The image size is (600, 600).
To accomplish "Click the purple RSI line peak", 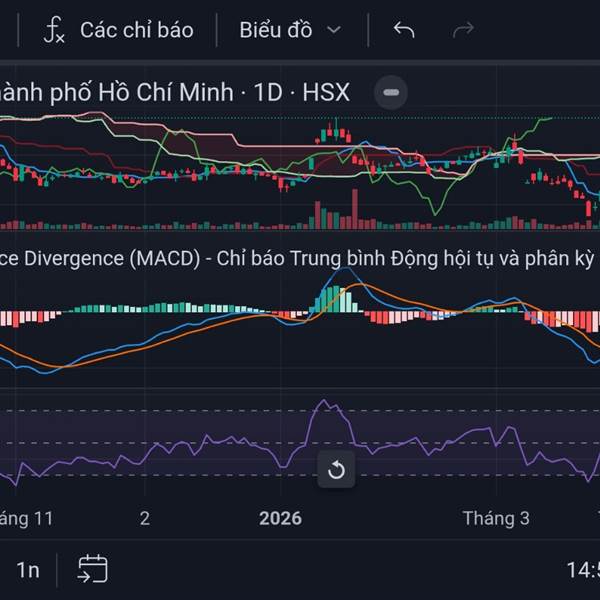I will pos(322,402).
